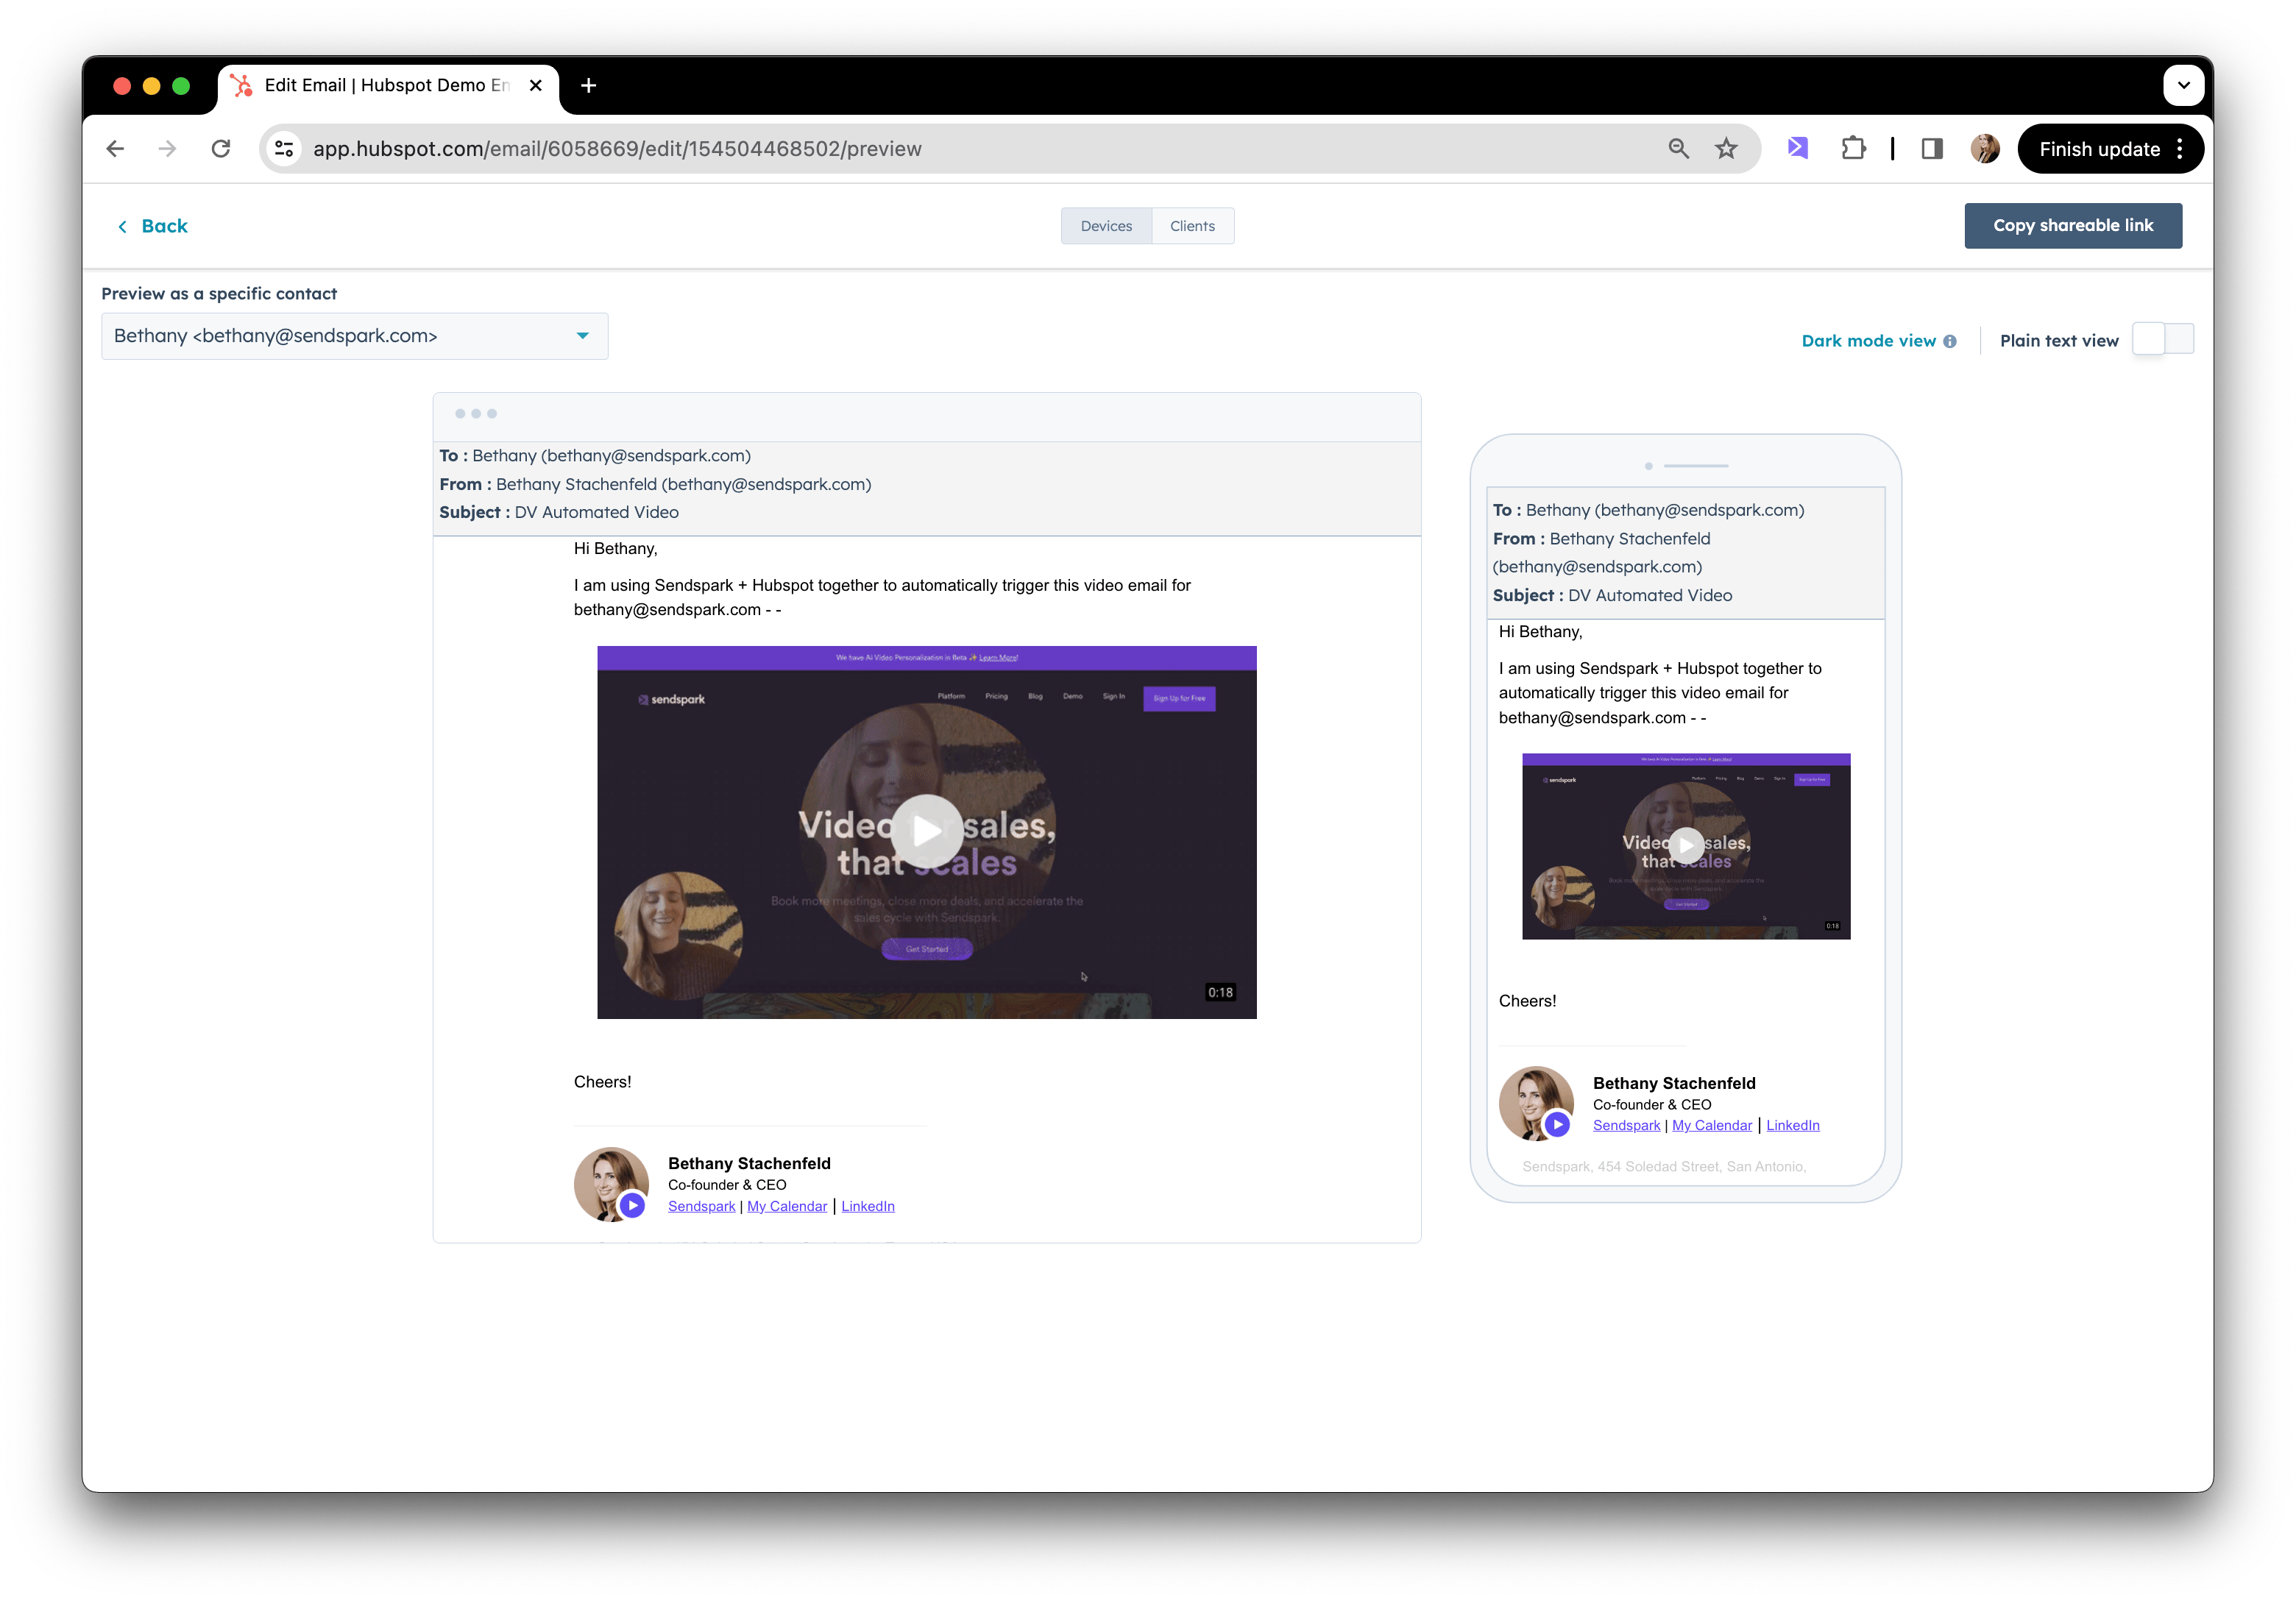Click the macOS green fullscreen button

tap(181, 86)
